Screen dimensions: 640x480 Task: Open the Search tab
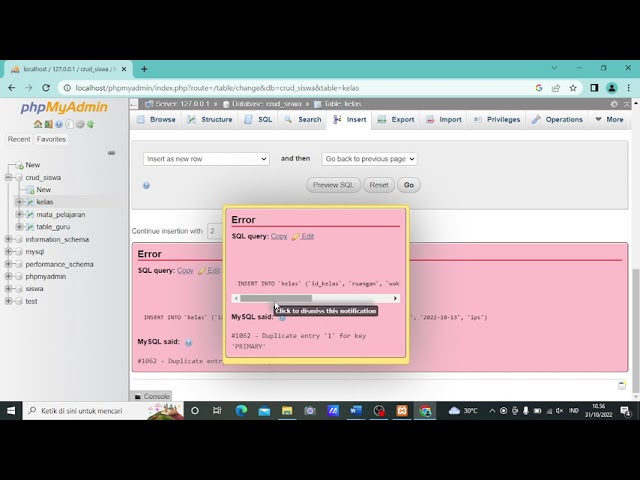point(303,120)
